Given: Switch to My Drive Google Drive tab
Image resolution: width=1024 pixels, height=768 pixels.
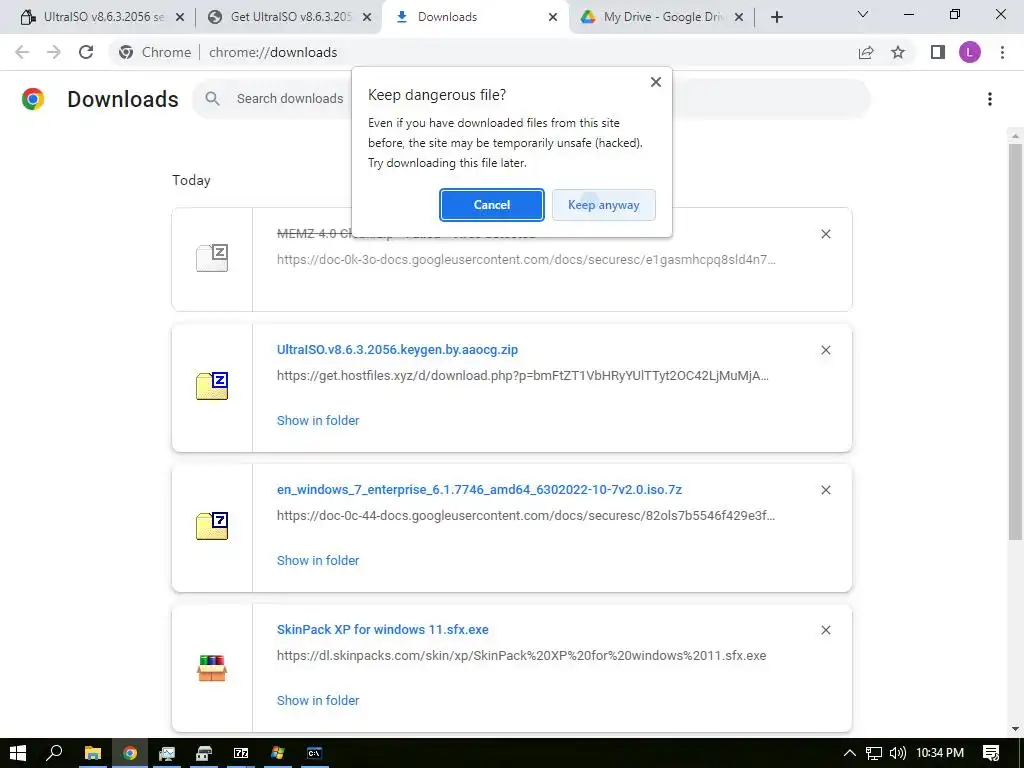Looking at the screenshot, I should 660,17.
